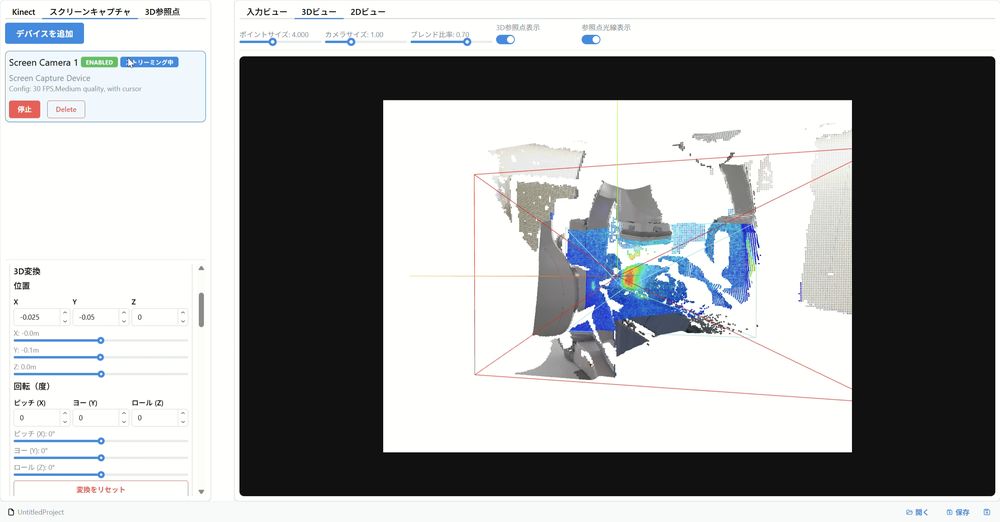The height and width of the screenshot is (522, 1000).
Task: Decrease the ピッチ (X) value with down arrow
Action: [x=64, y=421]
